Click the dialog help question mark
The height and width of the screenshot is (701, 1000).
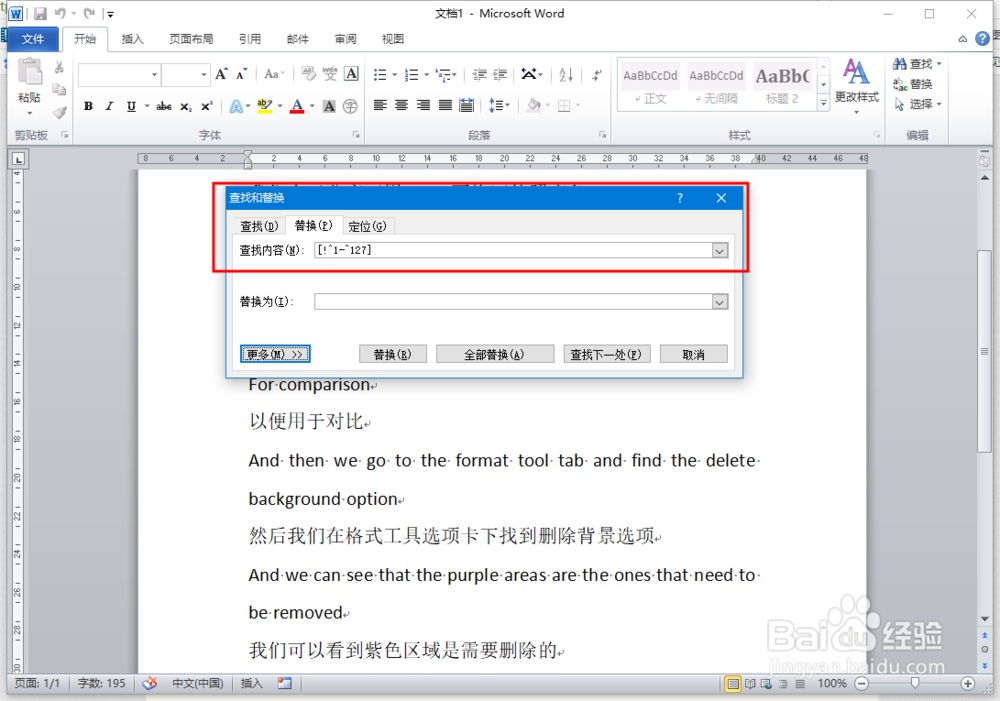[x=680, y=198]
